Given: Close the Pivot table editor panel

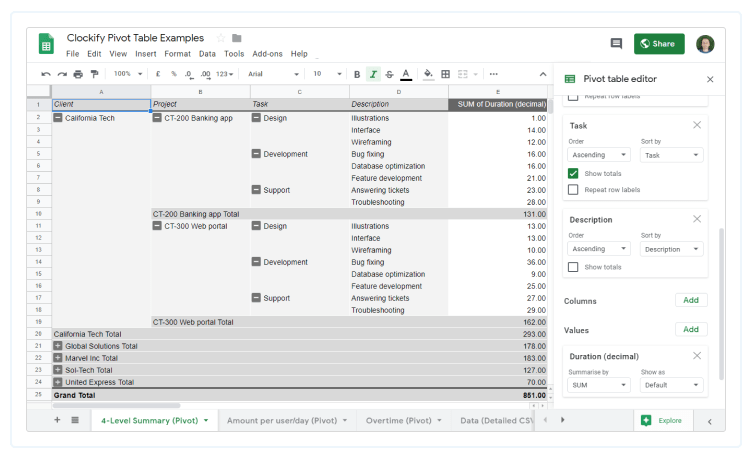Looking at the screenshot, I should 710,79.
